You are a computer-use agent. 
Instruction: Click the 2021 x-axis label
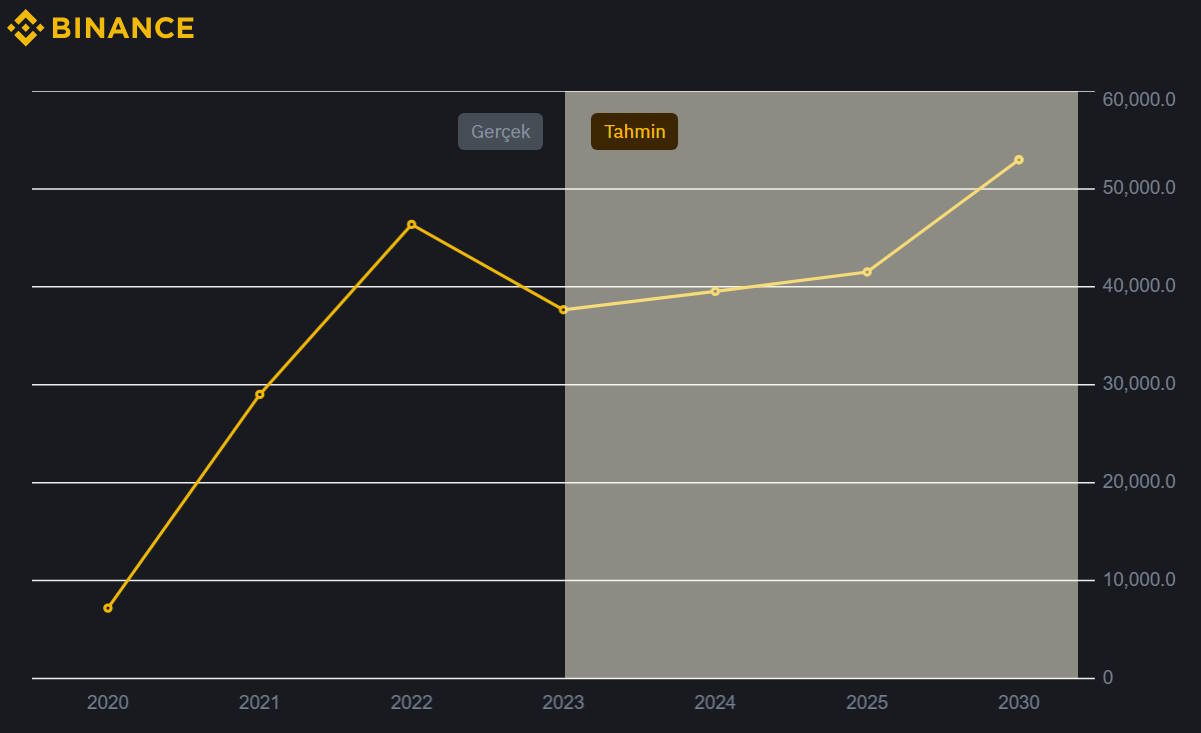click(x=260, y=703)
